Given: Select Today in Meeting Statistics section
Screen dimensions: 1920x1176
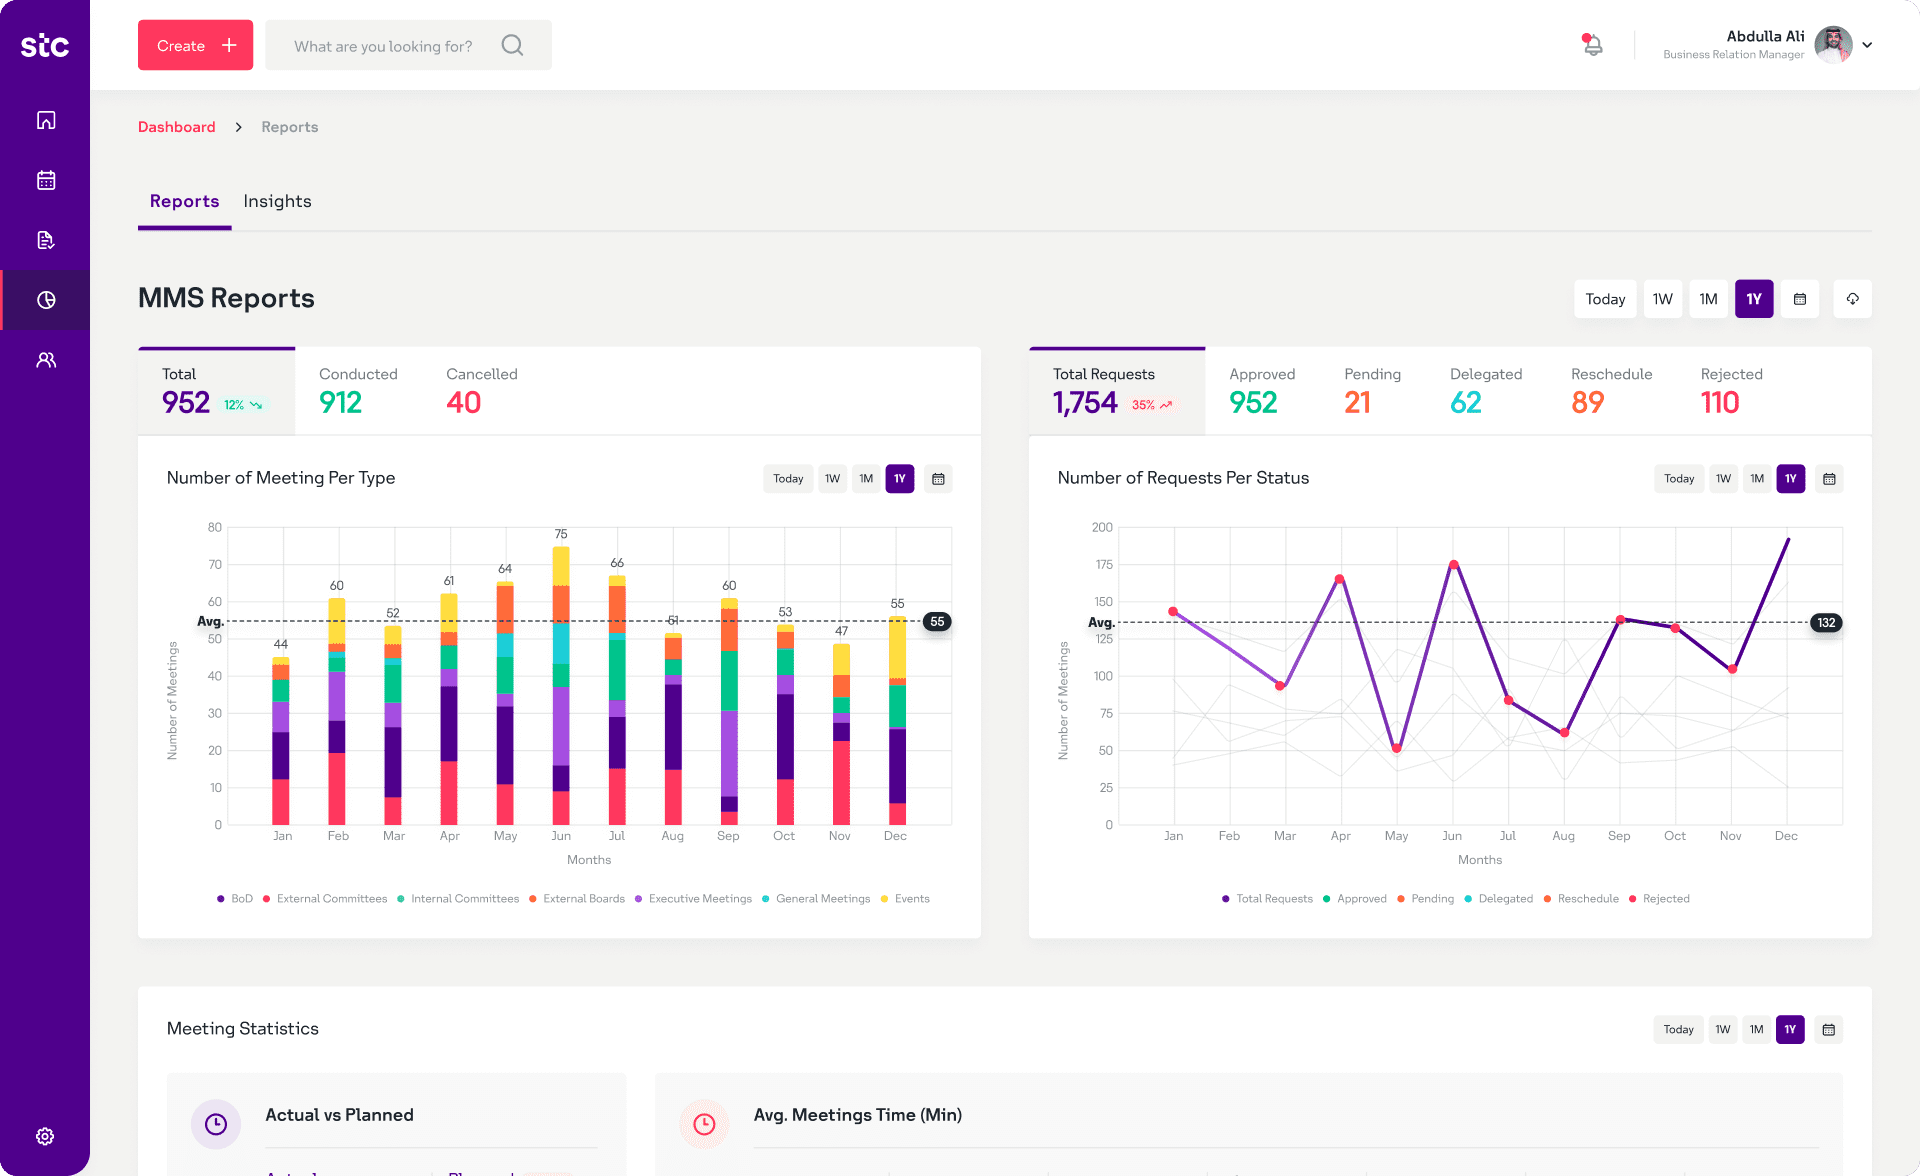Looking at the screenshot, I should (1678, 1030).
